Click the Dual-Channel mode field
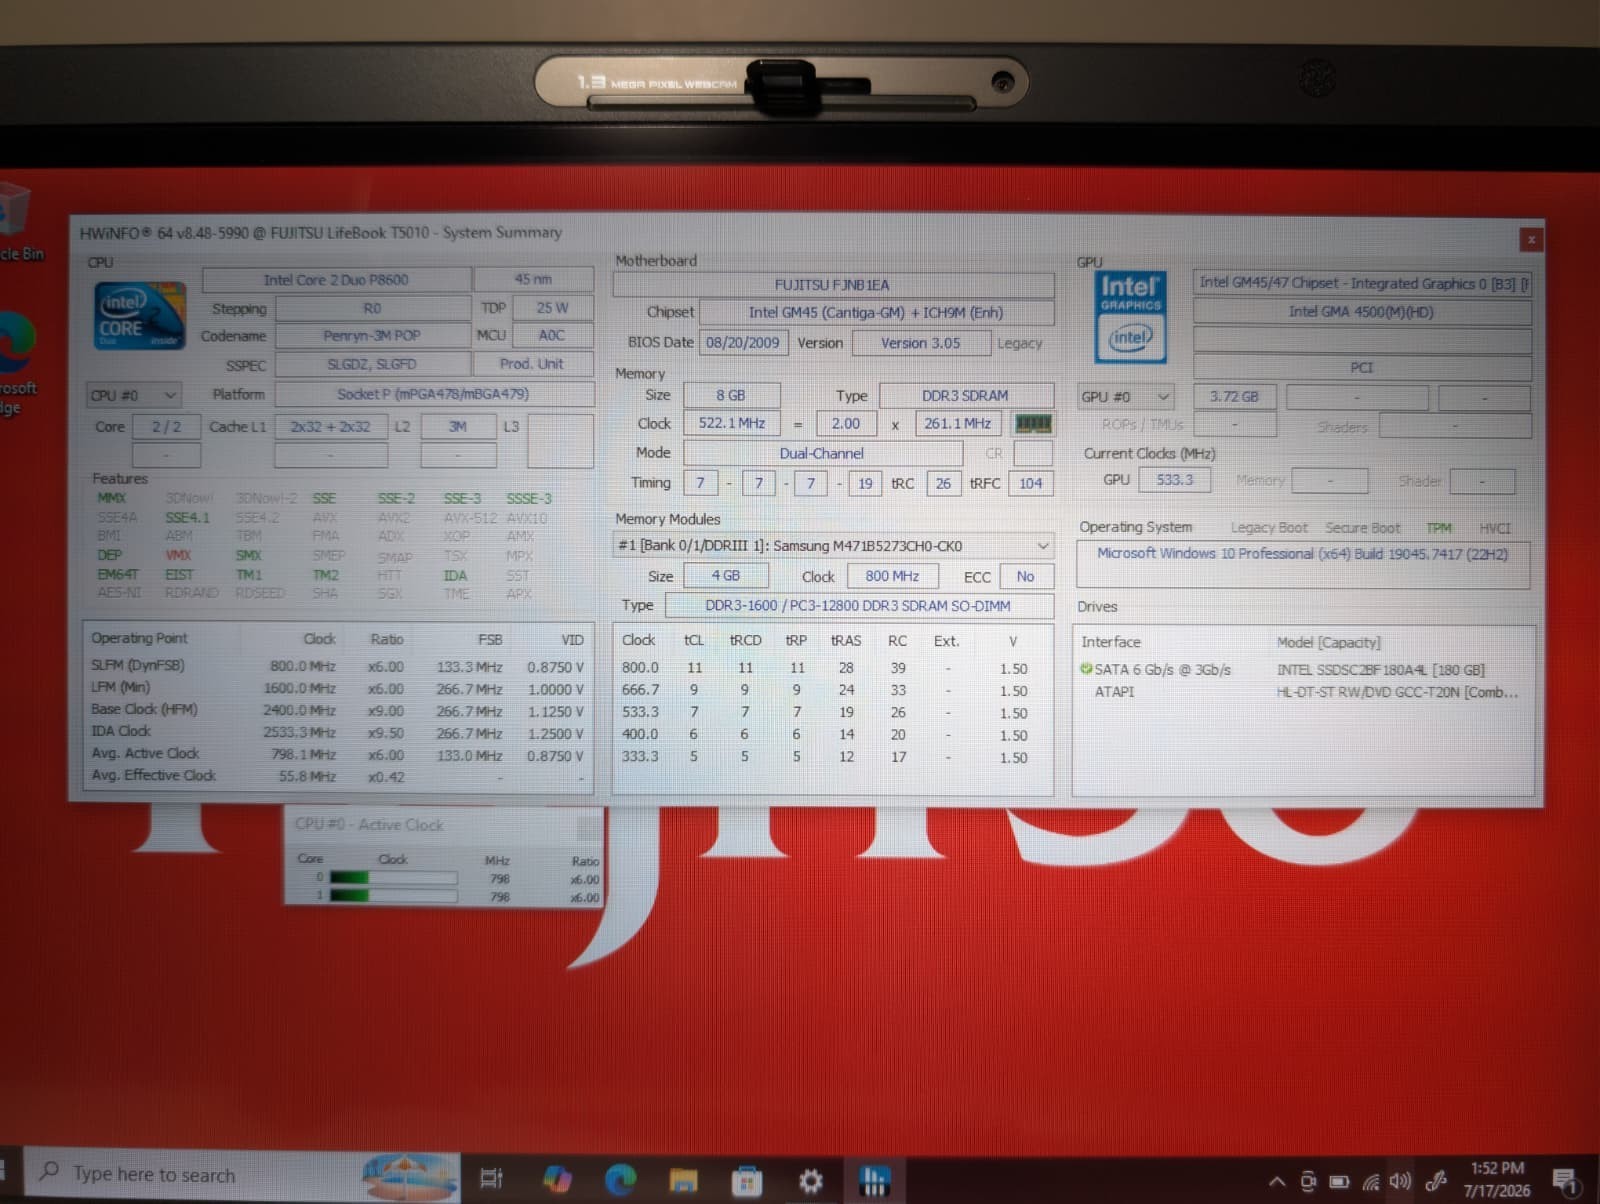Screen dimensions: 1600x1204 822,453
